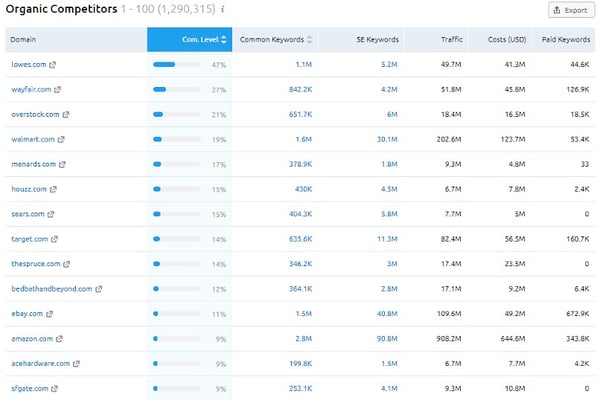Open external link icon next to bedbathandbeyond.com

point(99,289)
